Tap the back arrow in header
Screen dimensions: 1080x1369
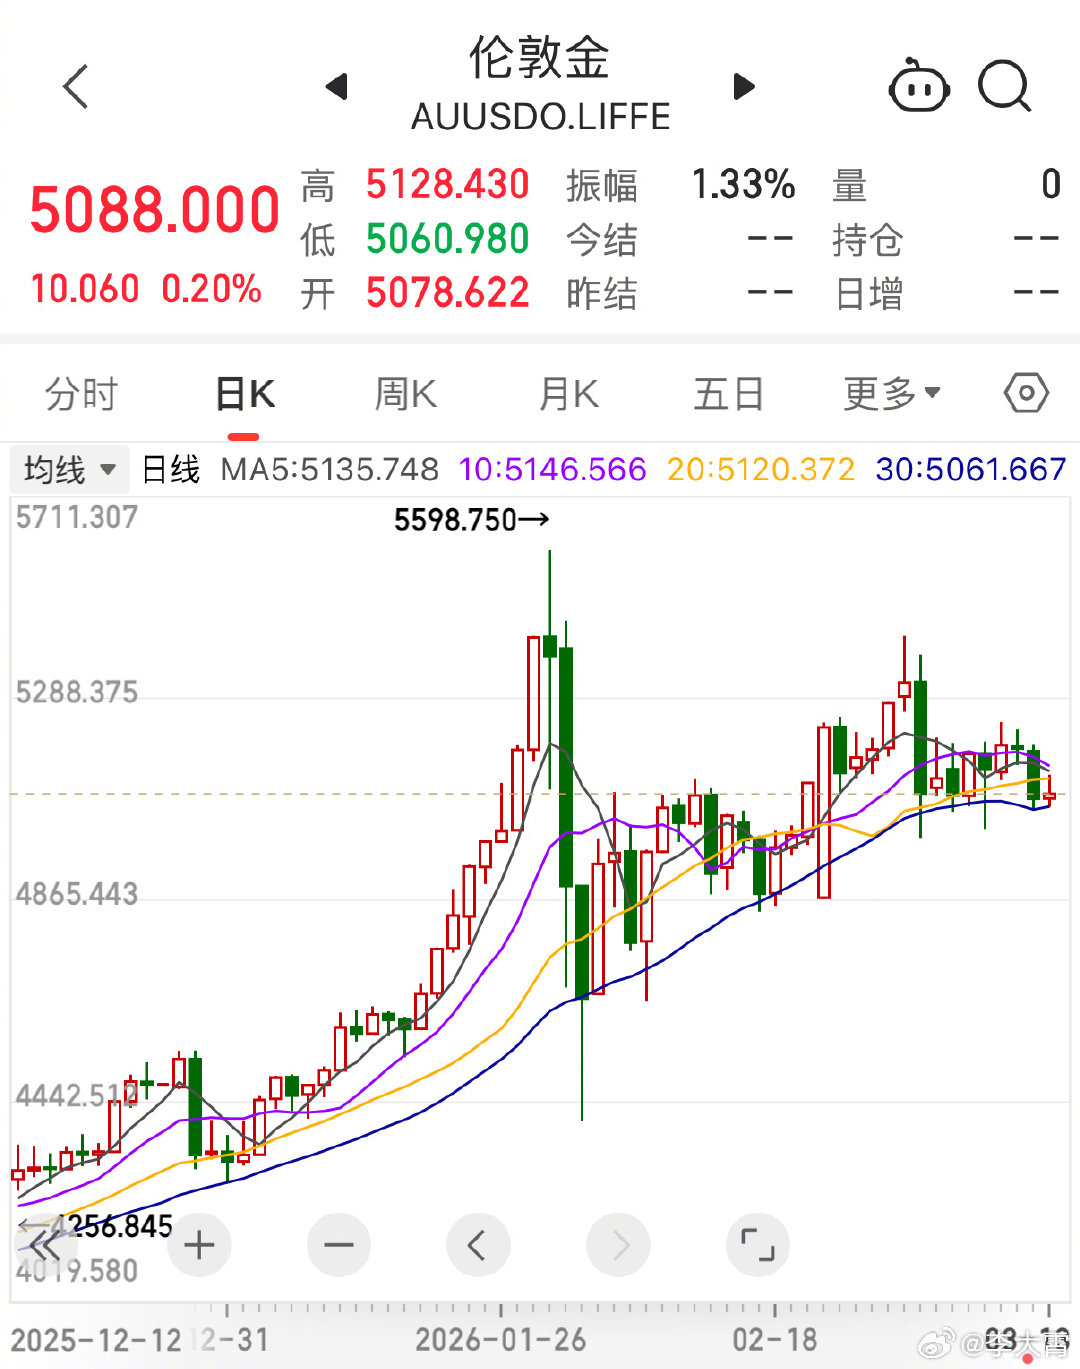(76, 86)
